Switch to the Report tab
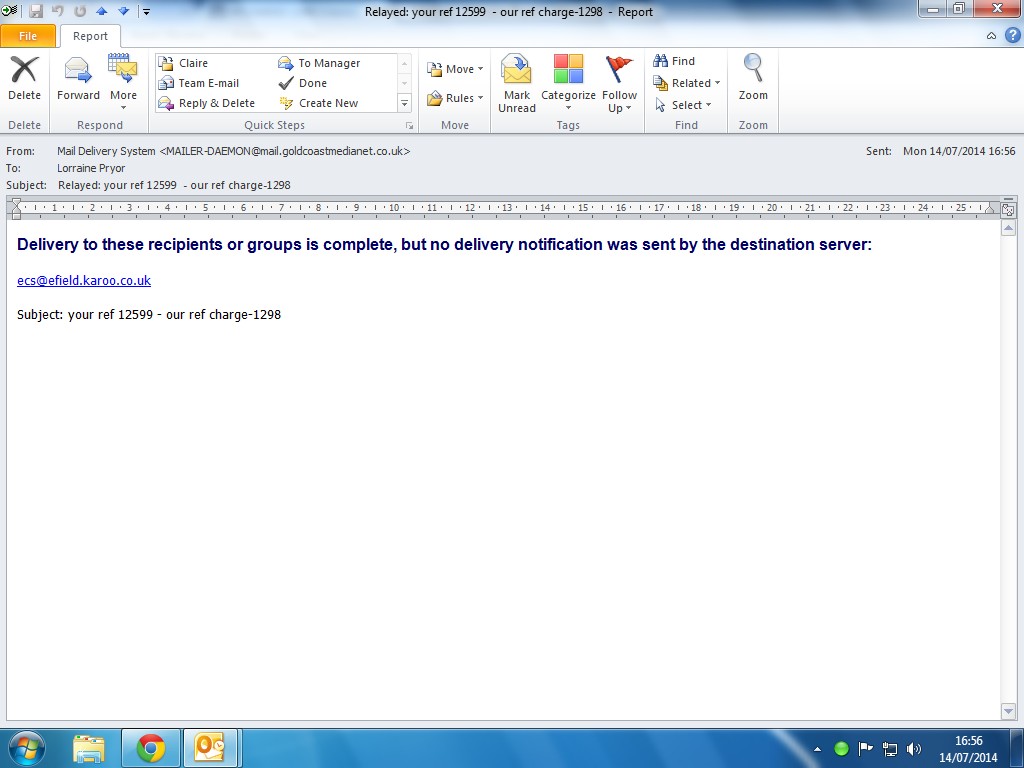This screenshot has height=768, width=1024. [90, 36]
